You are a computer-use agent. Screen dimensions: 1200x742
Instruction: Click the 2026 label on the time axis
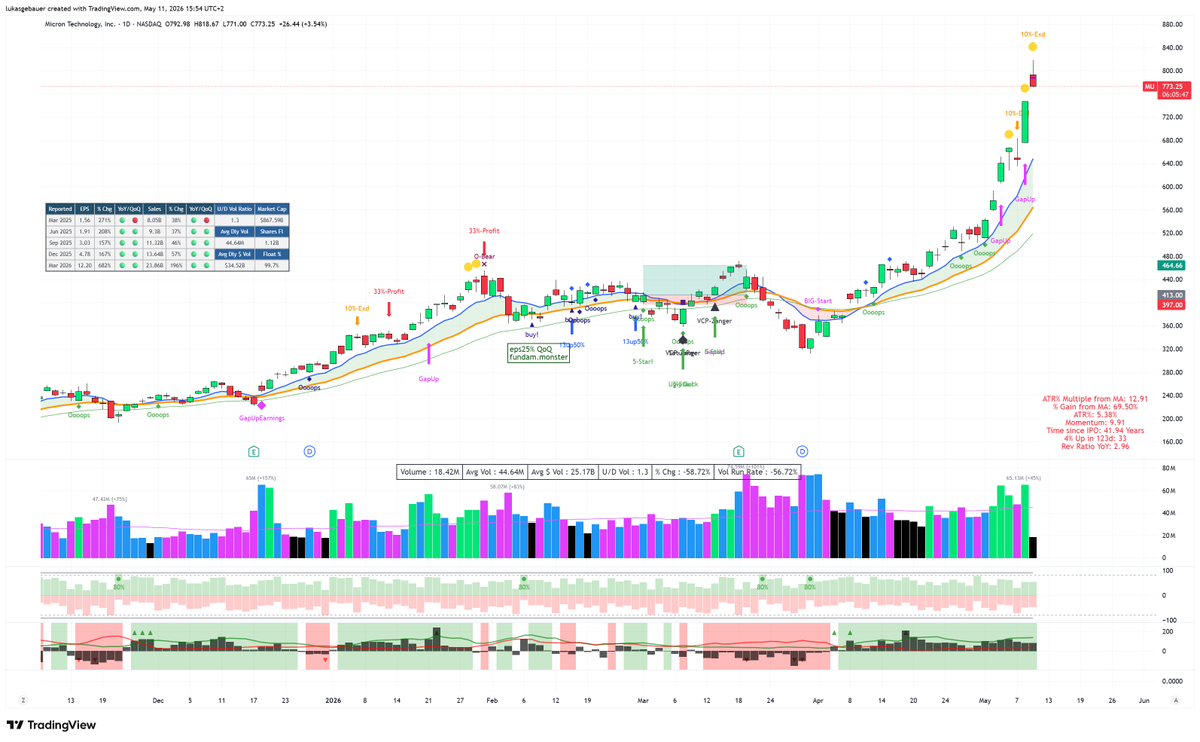[333, 701]
